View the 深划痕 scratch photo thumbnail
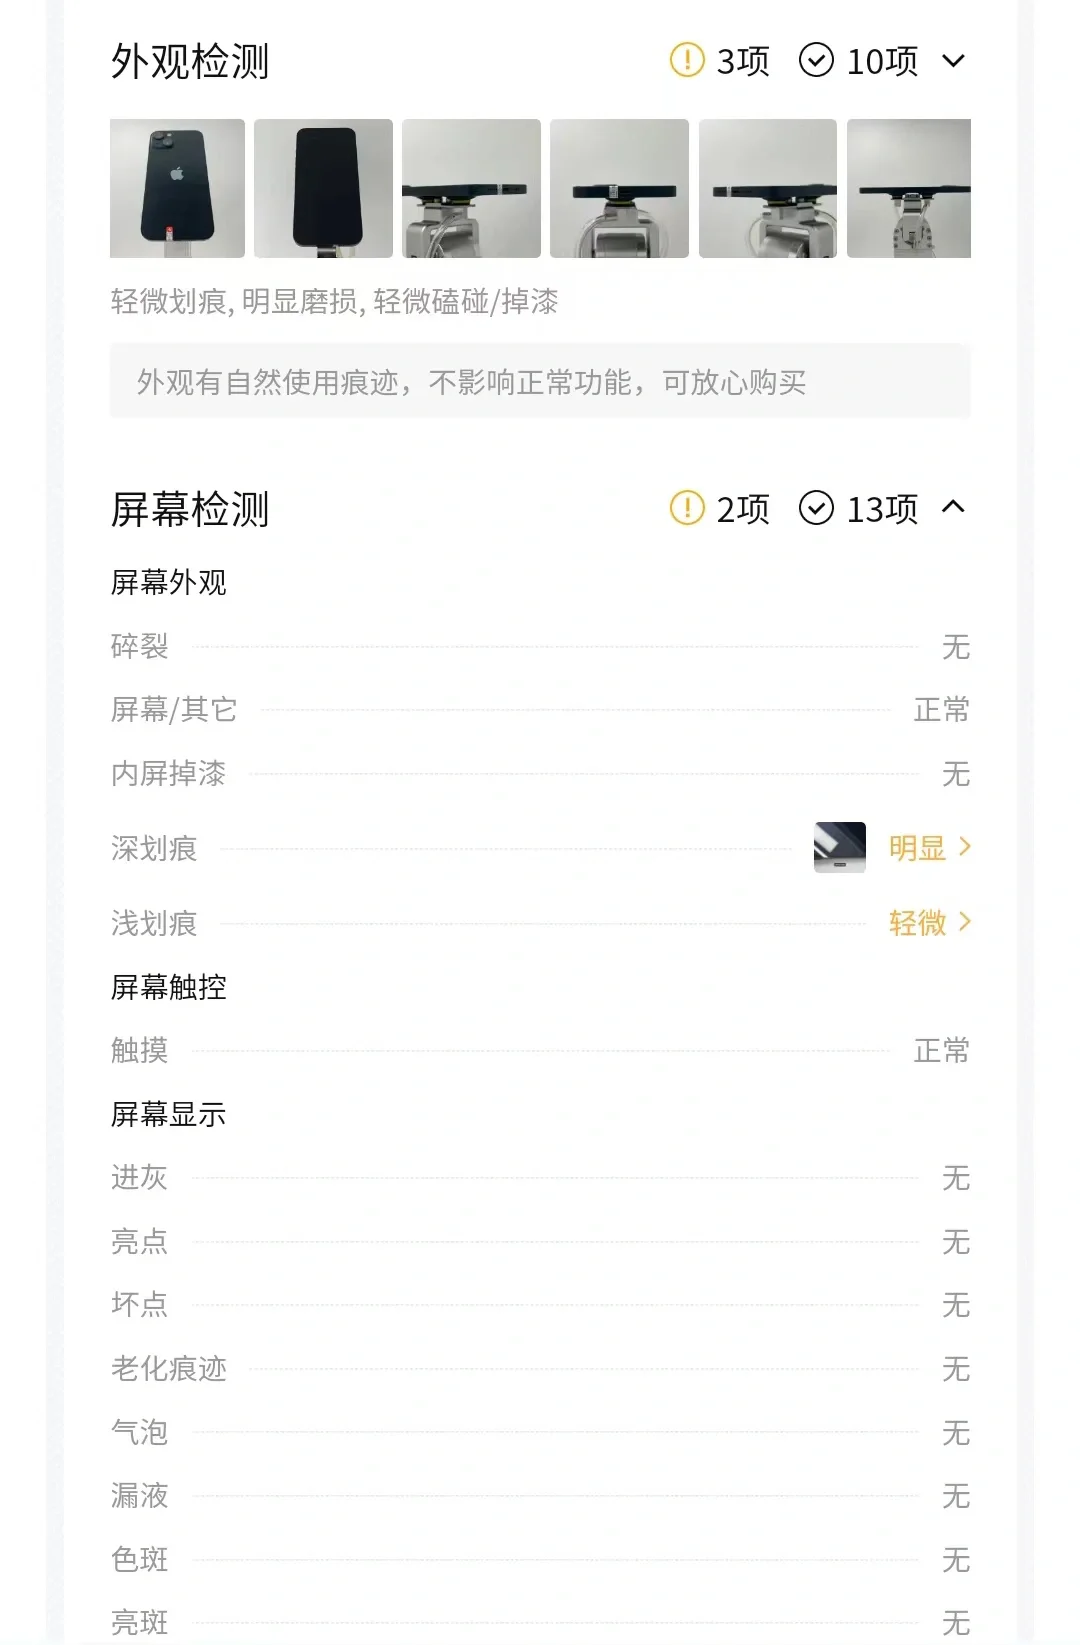Image resolution: width=1080 pixels, height=1645 pixels. tap(840, 847)
